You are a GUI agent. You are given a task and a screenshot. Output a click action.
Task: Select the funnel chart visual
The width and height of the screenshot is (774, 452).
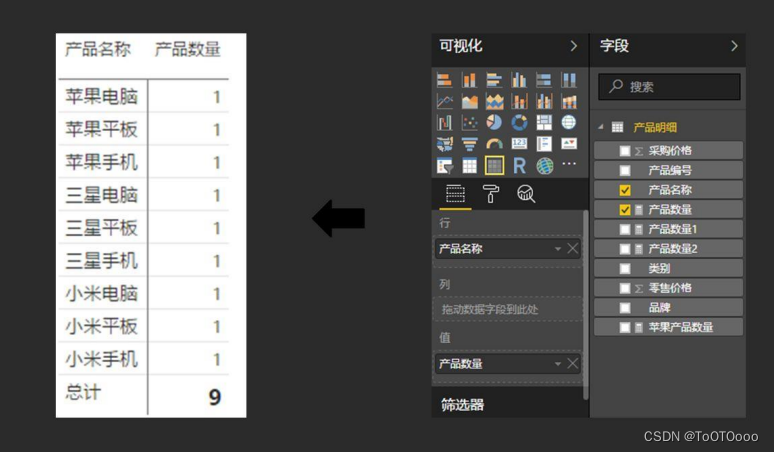point(469,144)
